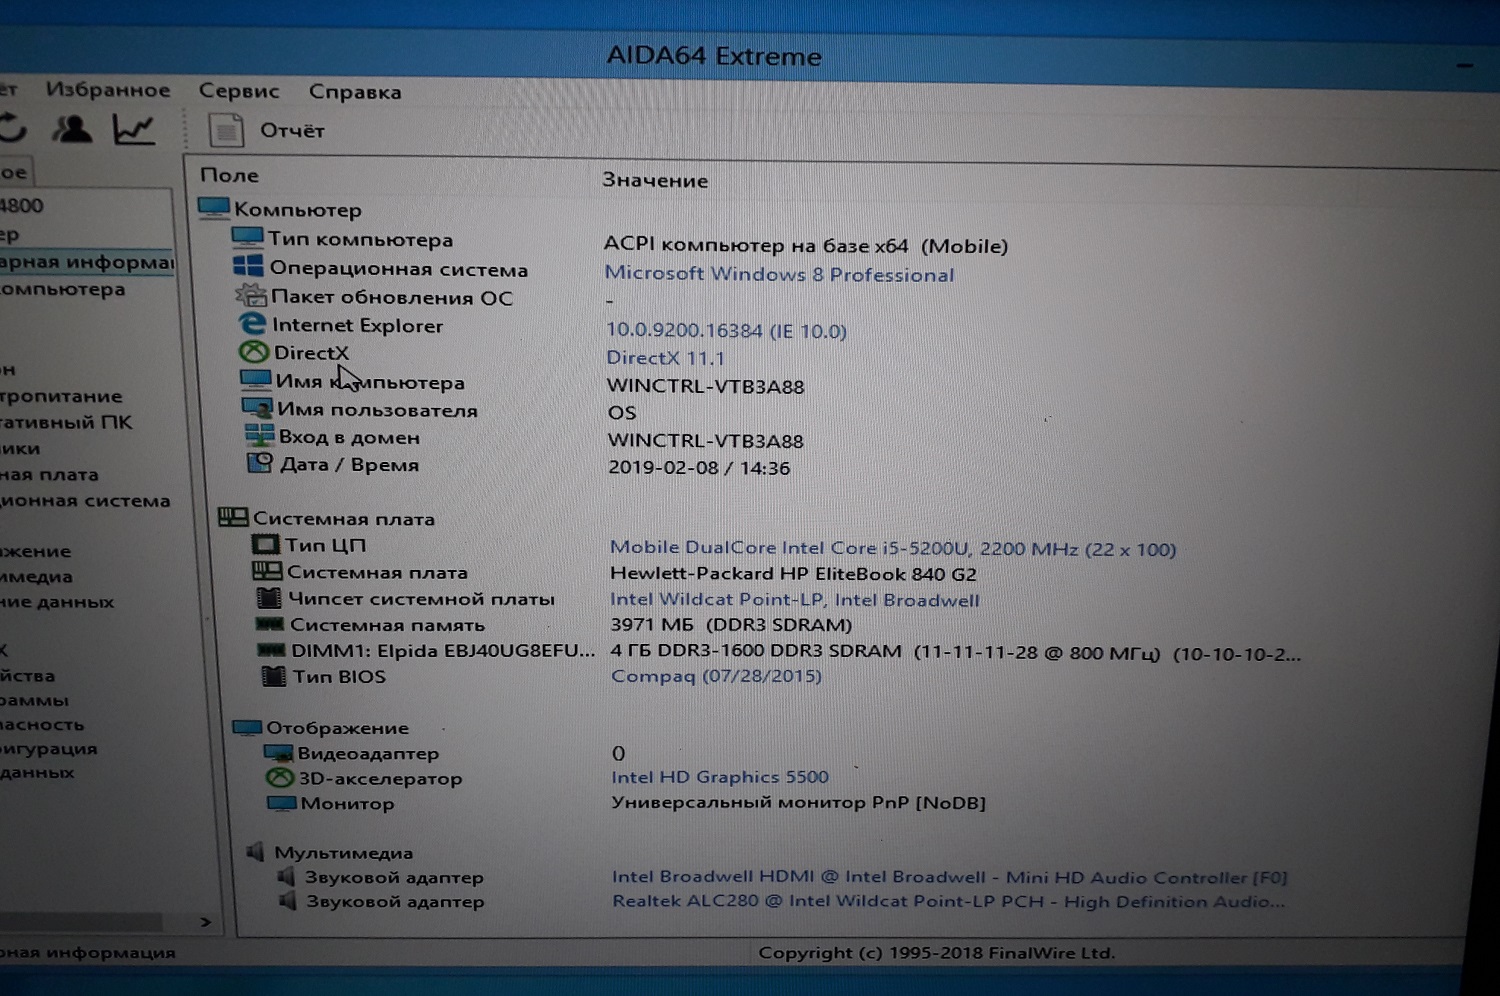Click the 3D-акселератор icon

point(280,777)
